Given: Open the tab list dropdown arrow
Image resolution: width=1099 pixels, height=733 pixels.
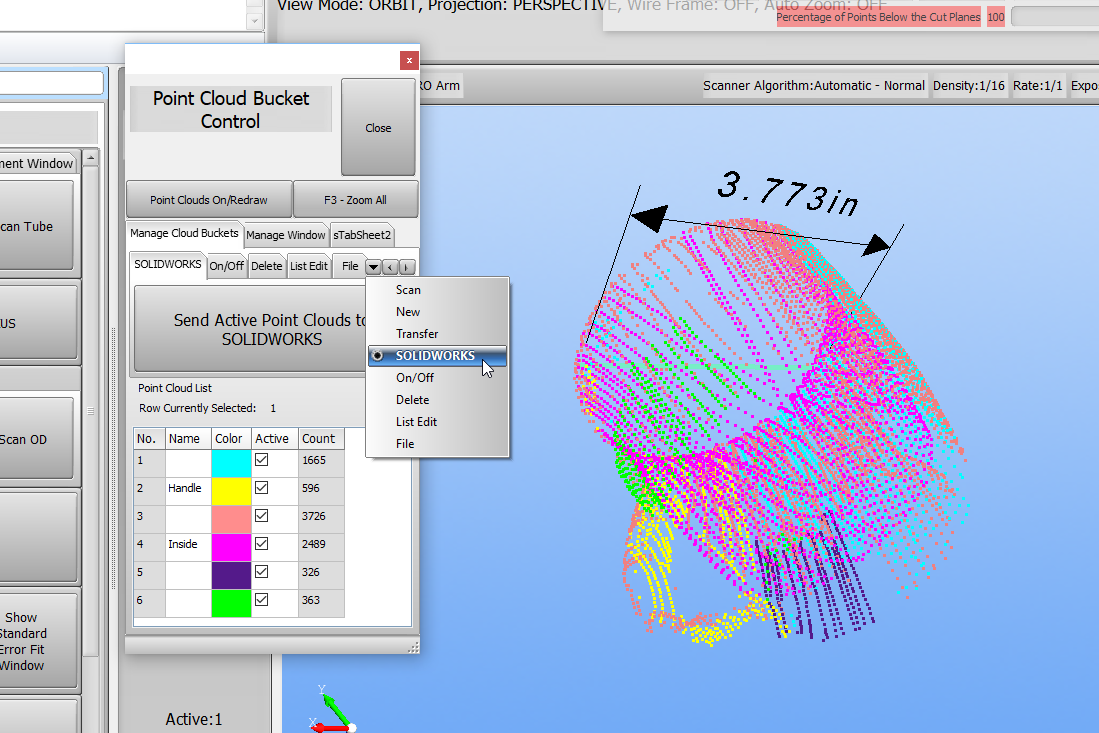Looking at the screenshot, I should (x=373, y=267).
